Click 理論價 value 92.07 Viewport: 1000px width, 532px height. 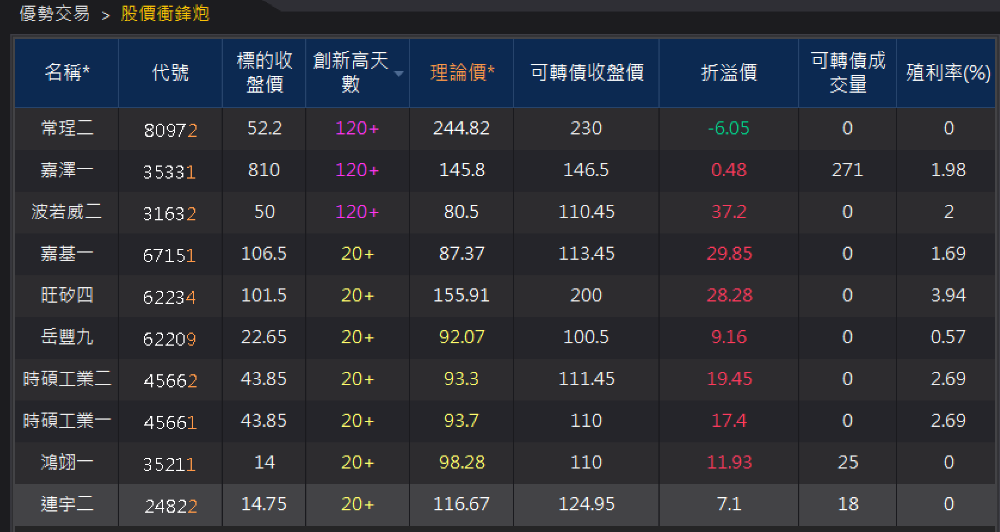[462, 337]
